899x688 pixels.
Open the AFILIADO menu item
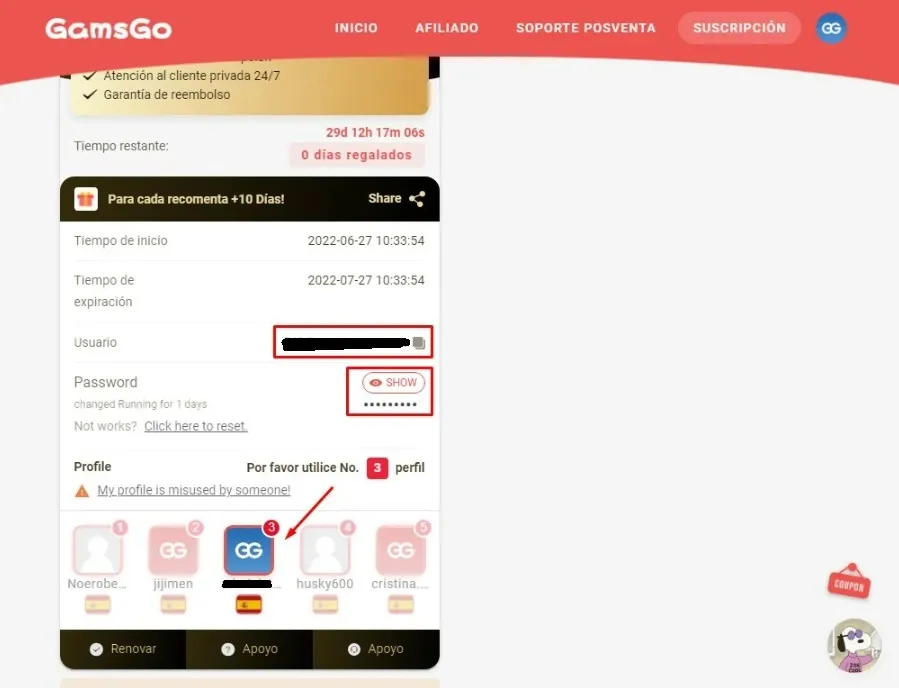pyautogui.click(x=447, y=28)
